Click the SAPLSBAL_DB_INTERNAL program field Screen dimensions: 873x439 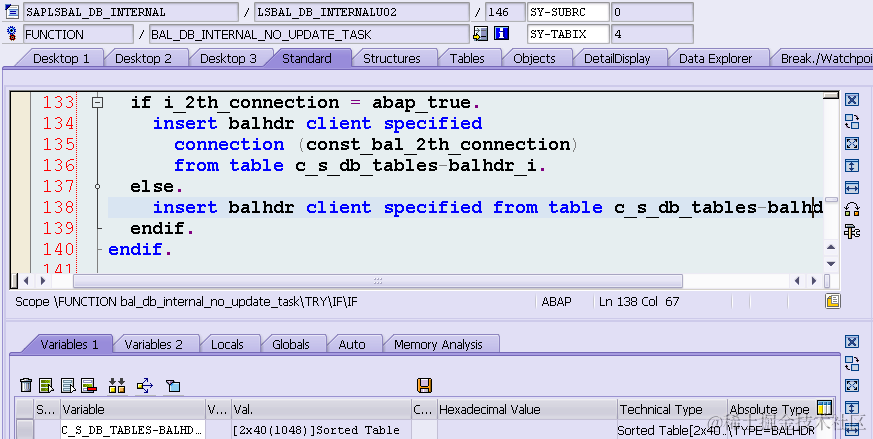coord(131,12)
